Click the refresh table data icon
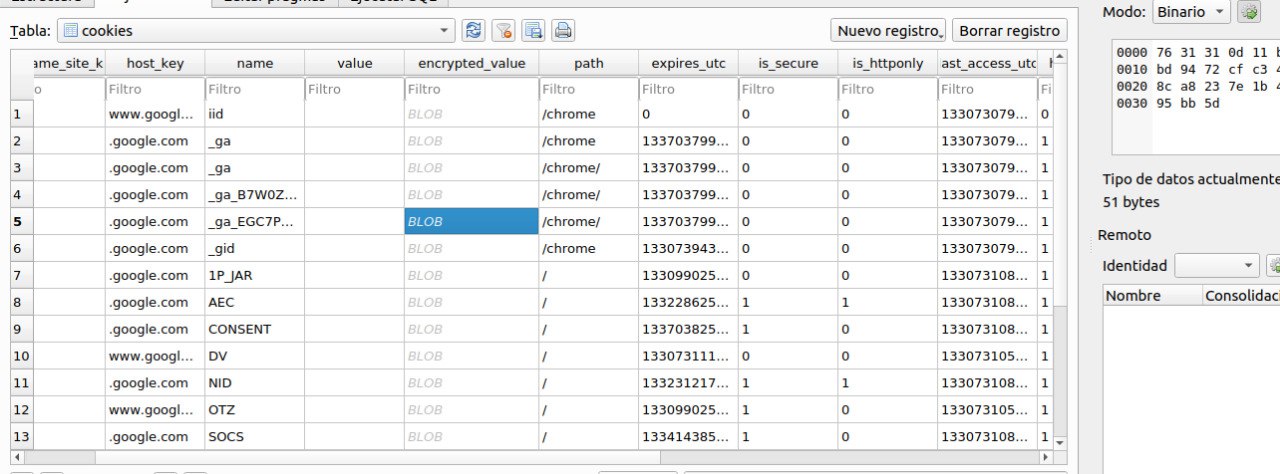Viewport: 1280px width, 474px height. (x=474, y=31)
